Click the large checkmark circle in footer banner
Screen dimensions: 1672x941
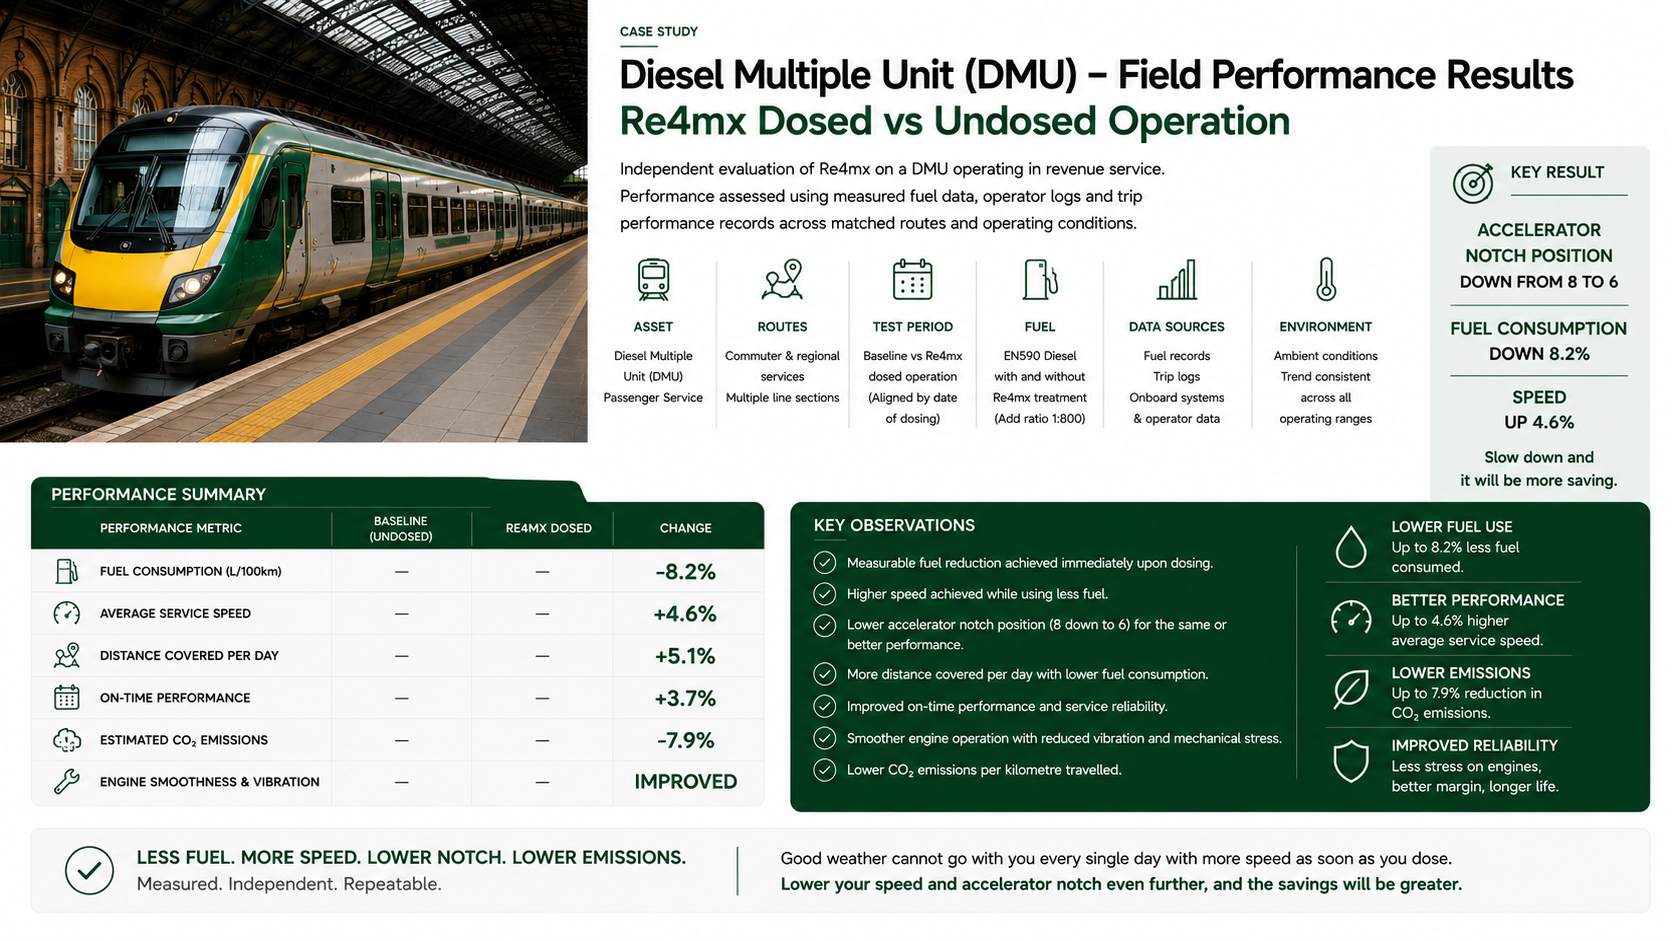pyautogui.click(x=89, y=870)
